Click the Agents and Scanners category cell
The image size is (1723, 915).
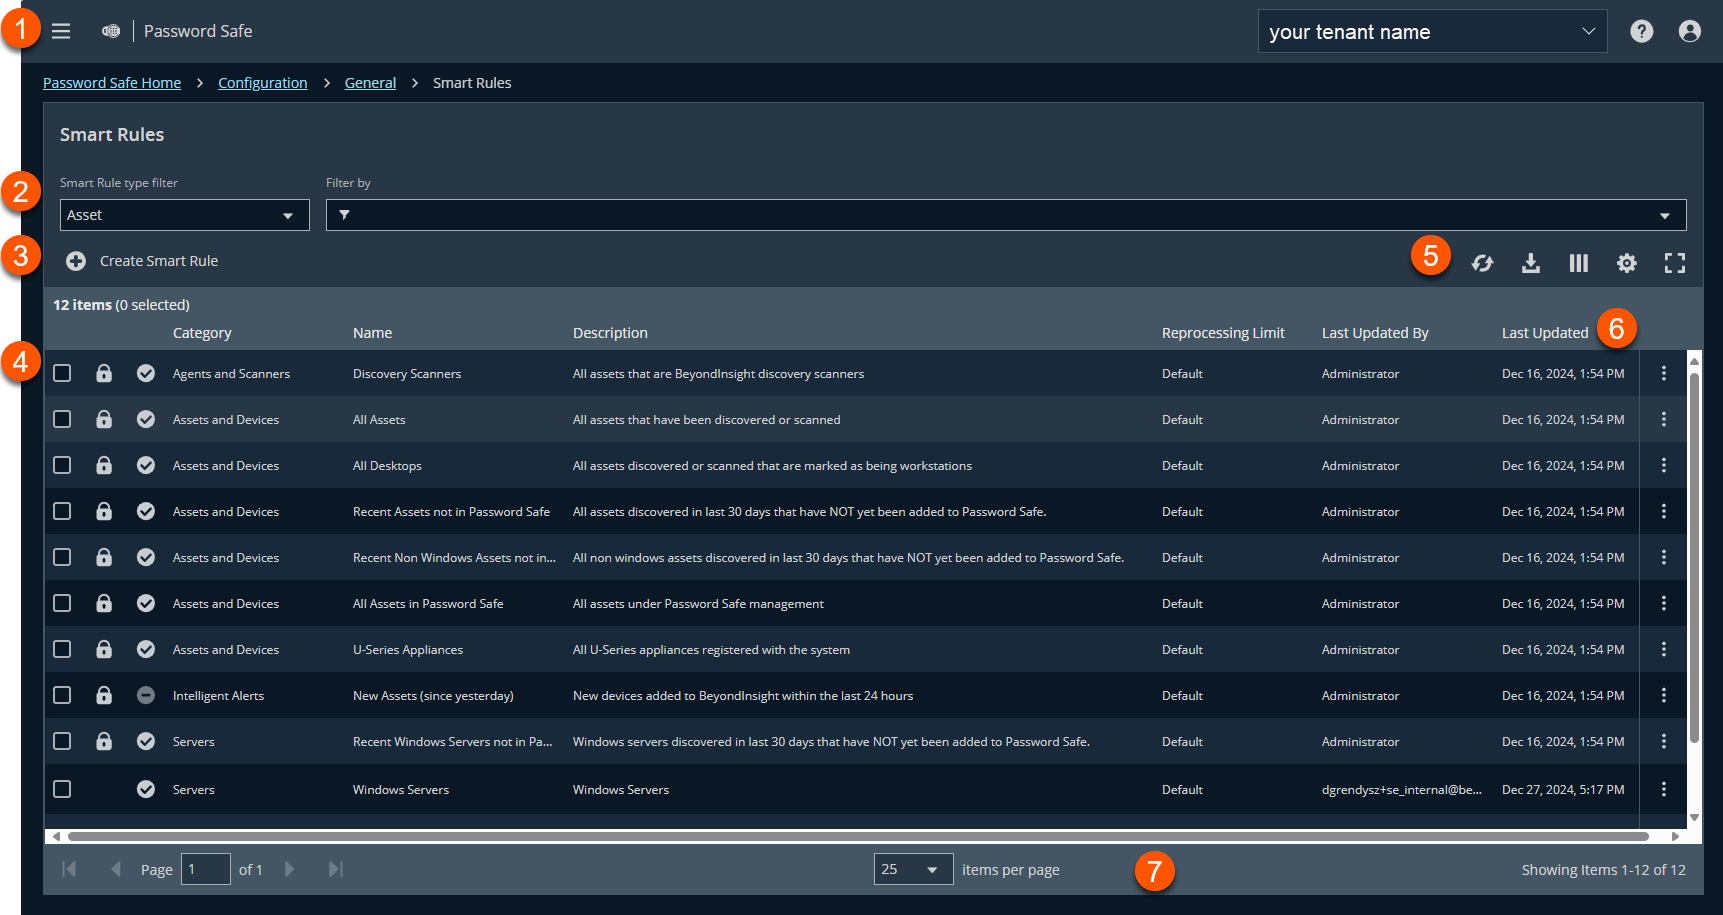coord(231,373)
